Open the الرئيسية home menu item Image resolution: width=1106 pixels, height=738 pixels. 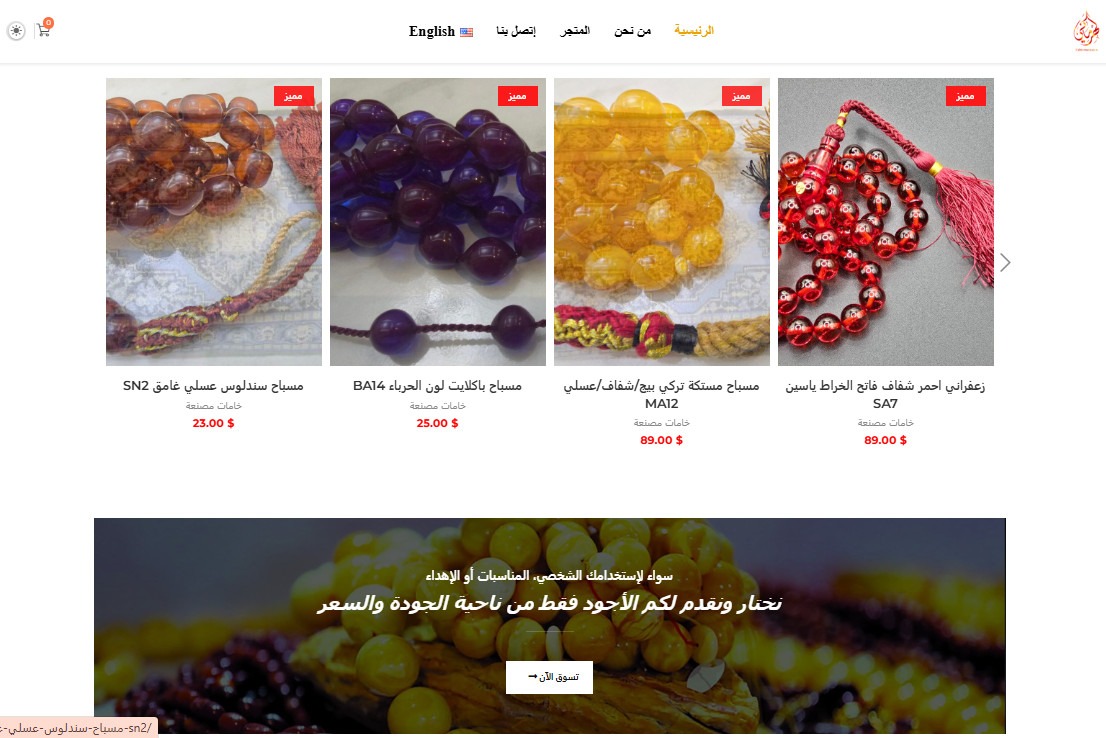point(694,30)
